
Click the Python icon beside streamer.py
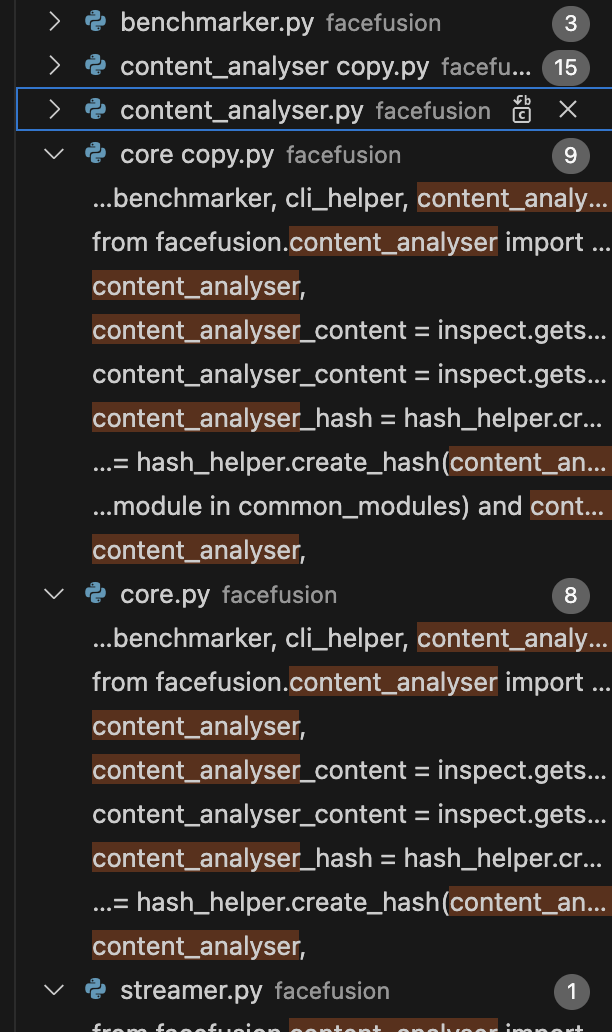96,990
